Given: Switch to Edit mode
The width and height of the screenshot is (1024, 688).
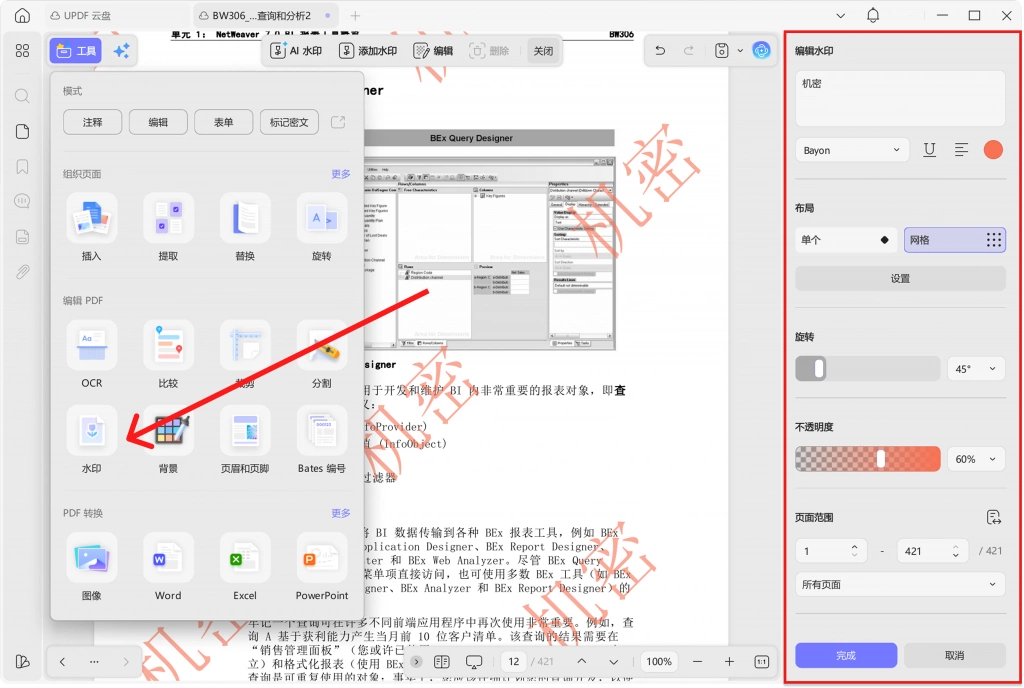Looking at the screenshot, I should 158,122.
